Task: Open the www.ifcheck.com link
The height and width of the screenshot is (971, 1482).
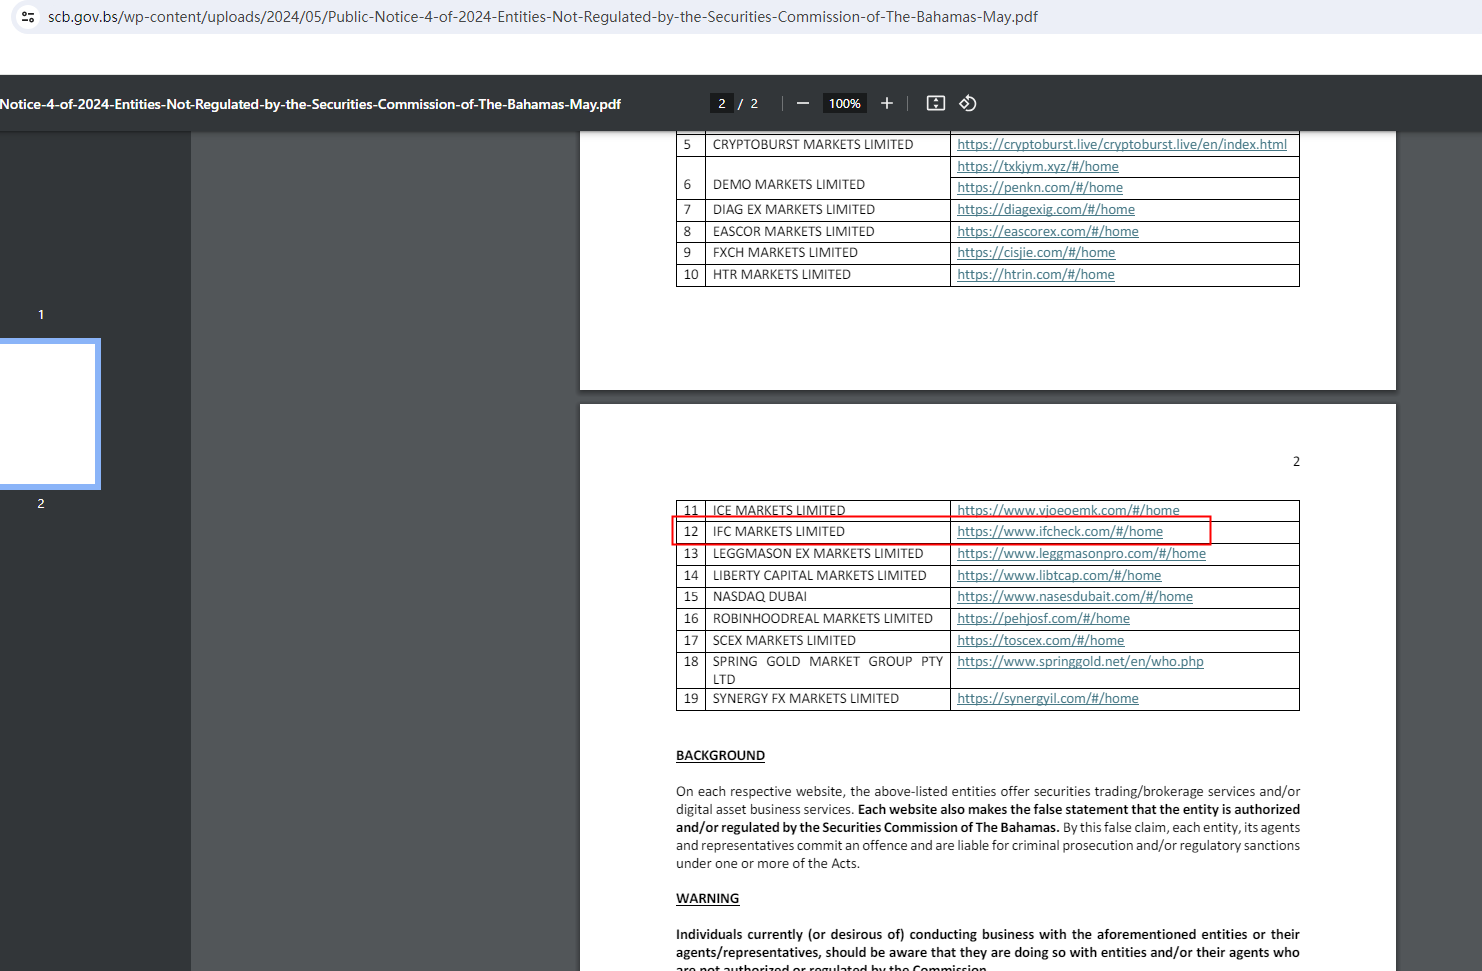Action: coord(1059,532)
